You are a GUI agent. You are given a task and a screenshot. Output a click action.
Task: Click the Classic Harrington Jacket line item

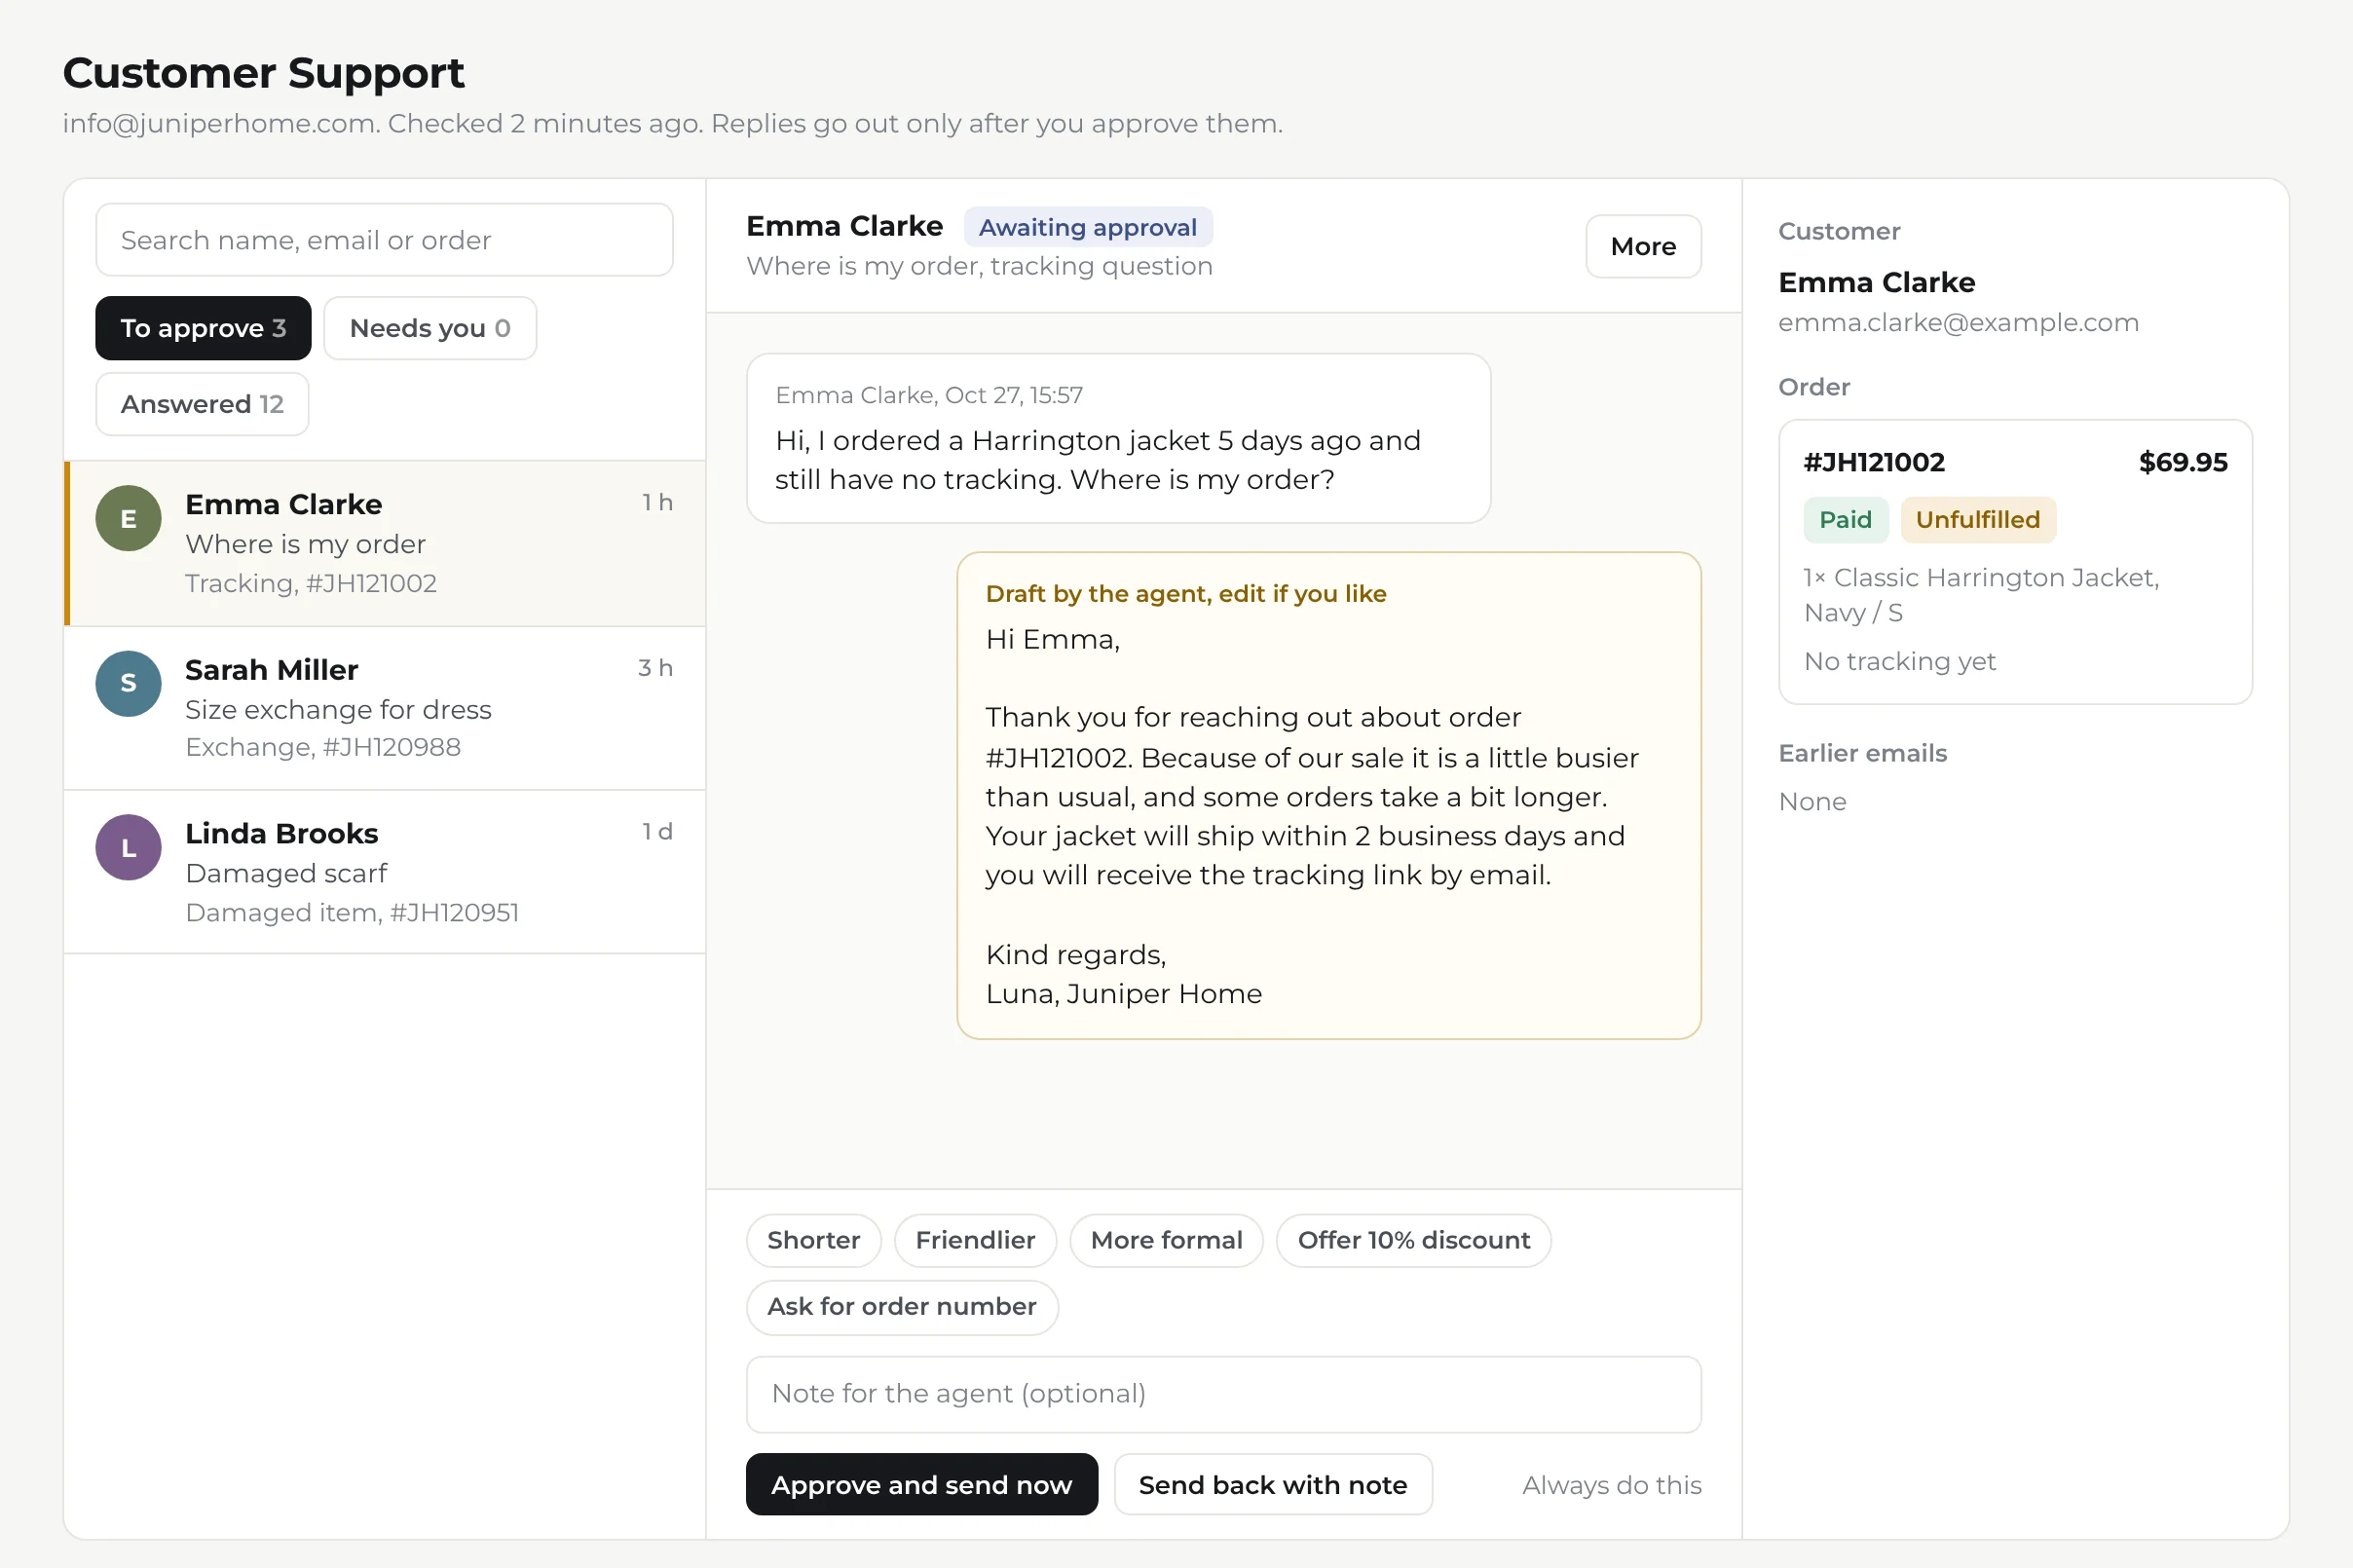tap(1981, 594)
